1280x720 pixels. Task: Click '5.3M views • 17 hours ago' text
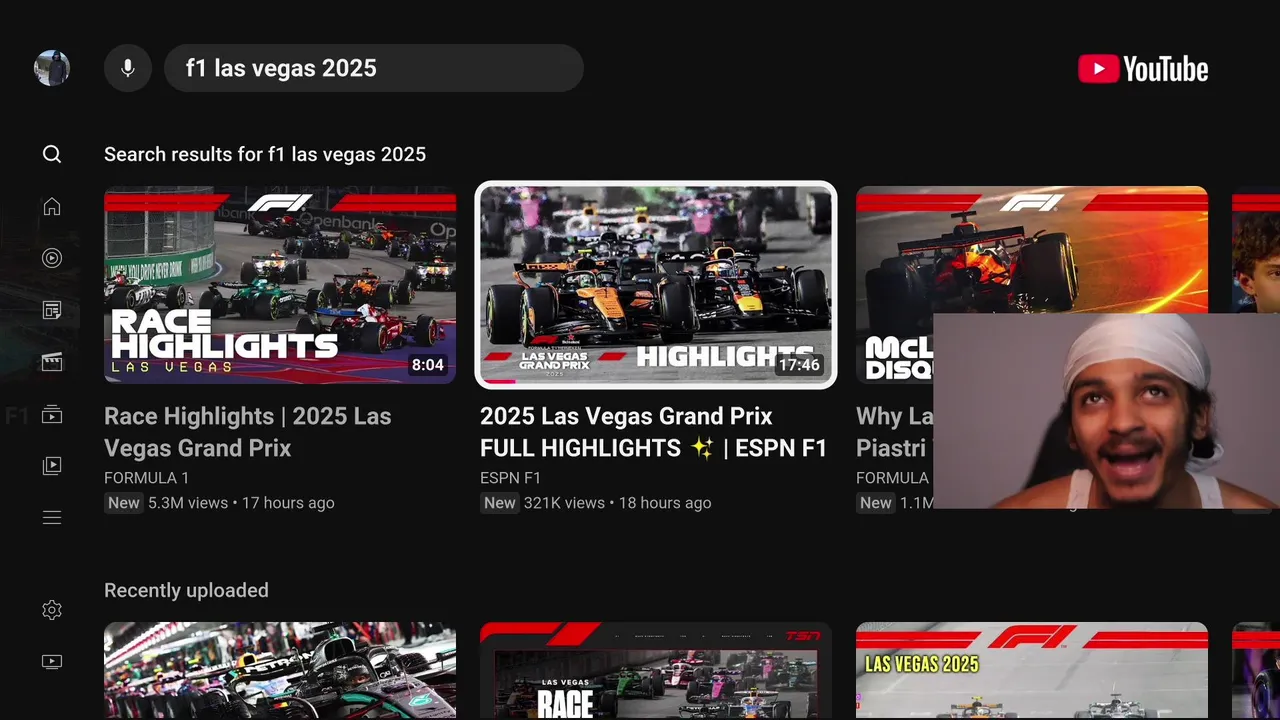click(x=241, y=503)
